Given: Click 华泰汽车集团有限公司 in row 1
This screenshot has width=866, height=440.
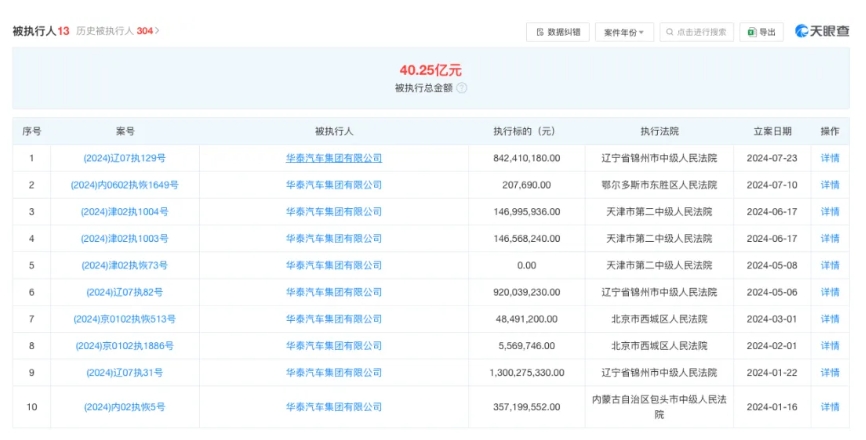Looking at the screenshot, I should [334, 158].
